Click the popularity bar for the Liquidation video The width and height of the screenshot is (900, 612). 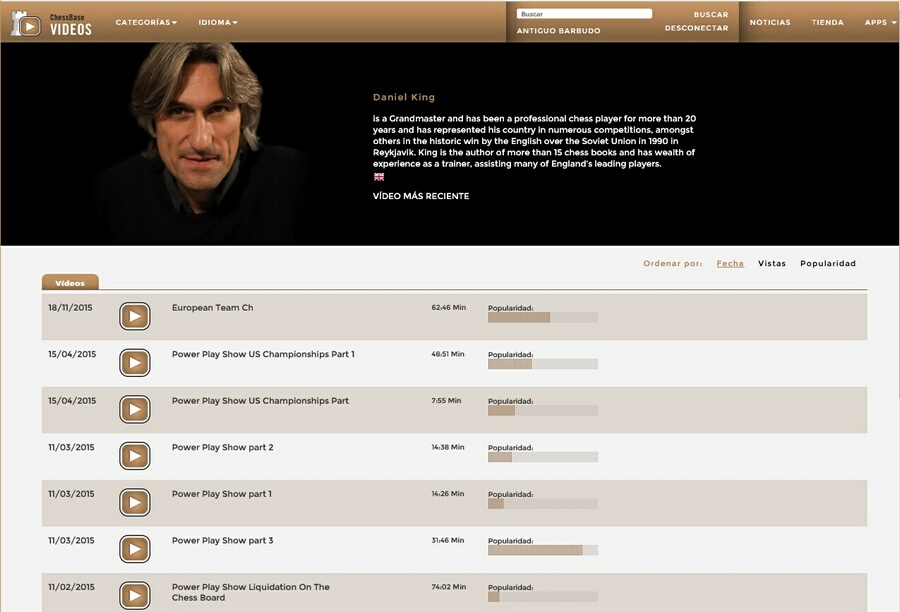pyautogui.click(x=543, y=596)
